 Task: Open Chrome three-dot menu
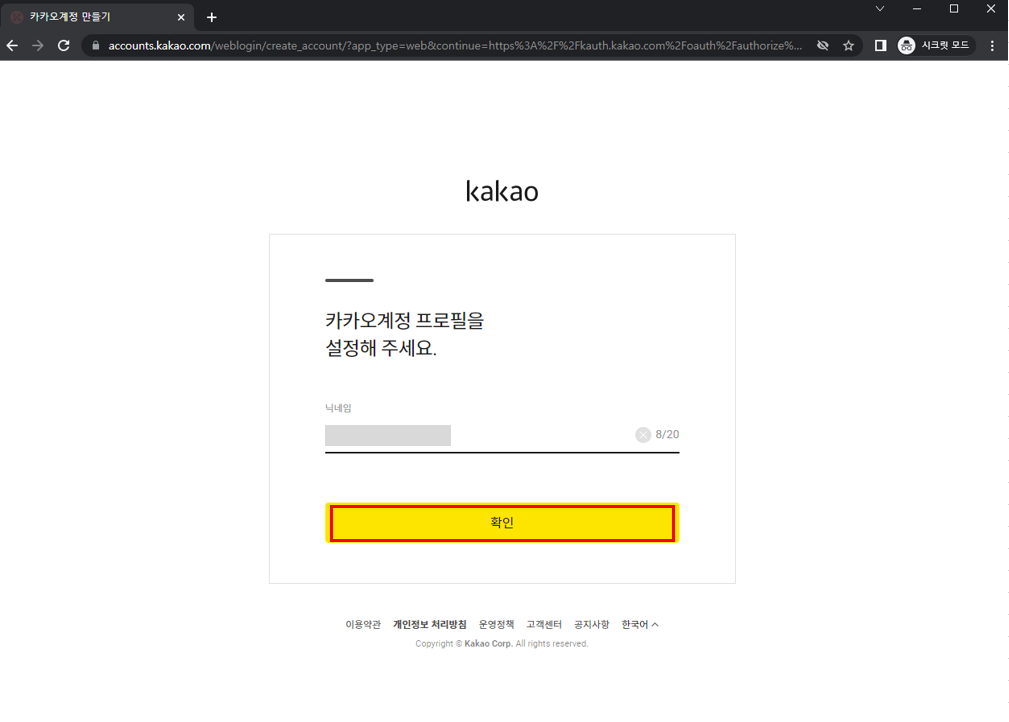992,46
